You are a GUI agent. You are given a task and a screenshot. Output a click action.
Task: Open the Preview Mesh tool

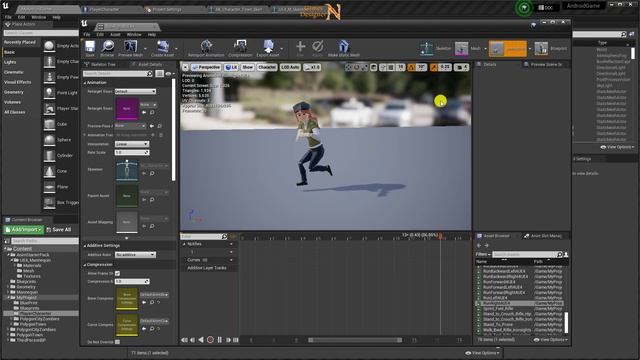131,48
